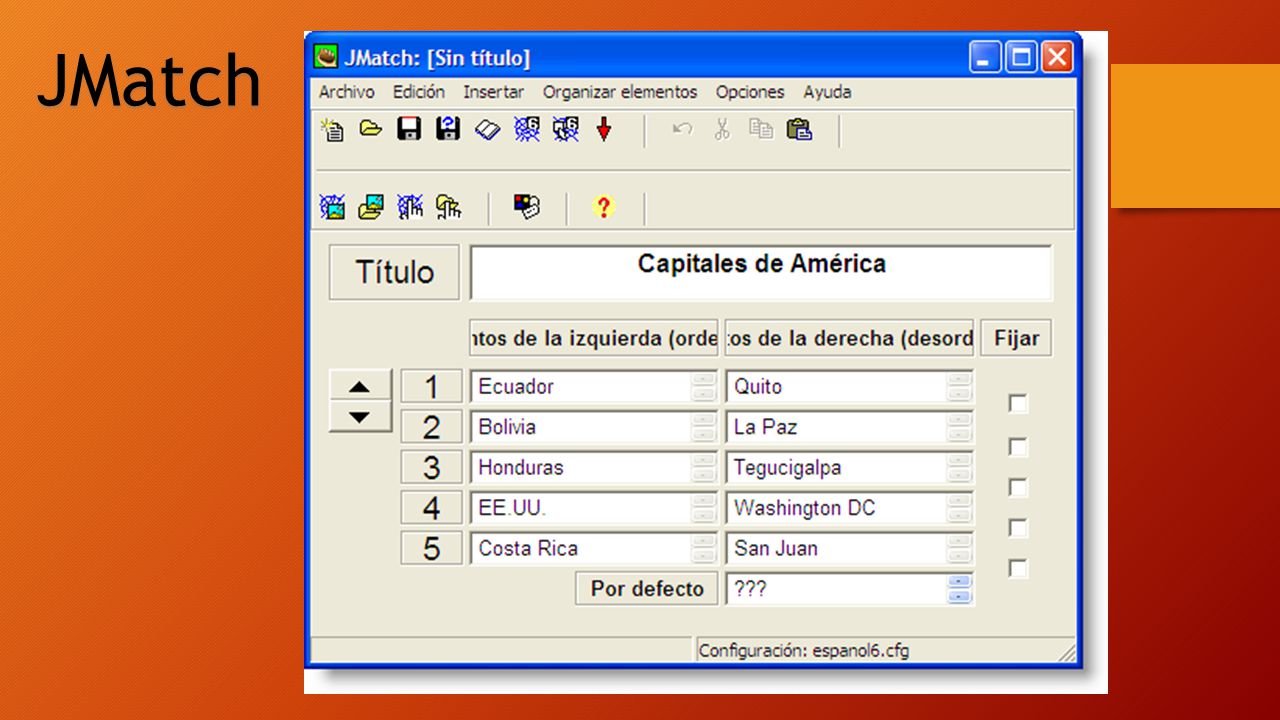Viewport: 1280px width, 720px height.
Task: Click the Save As floppy with question mark
Action: (448, 128)
